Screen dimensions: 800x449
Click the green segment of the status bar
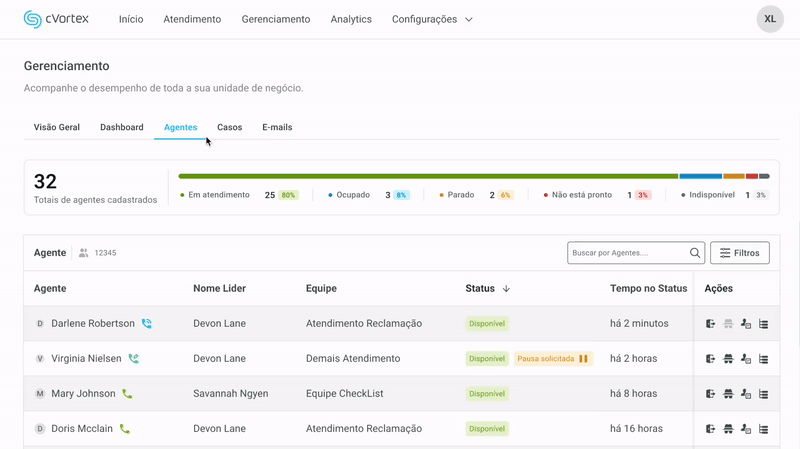point(428,176)
